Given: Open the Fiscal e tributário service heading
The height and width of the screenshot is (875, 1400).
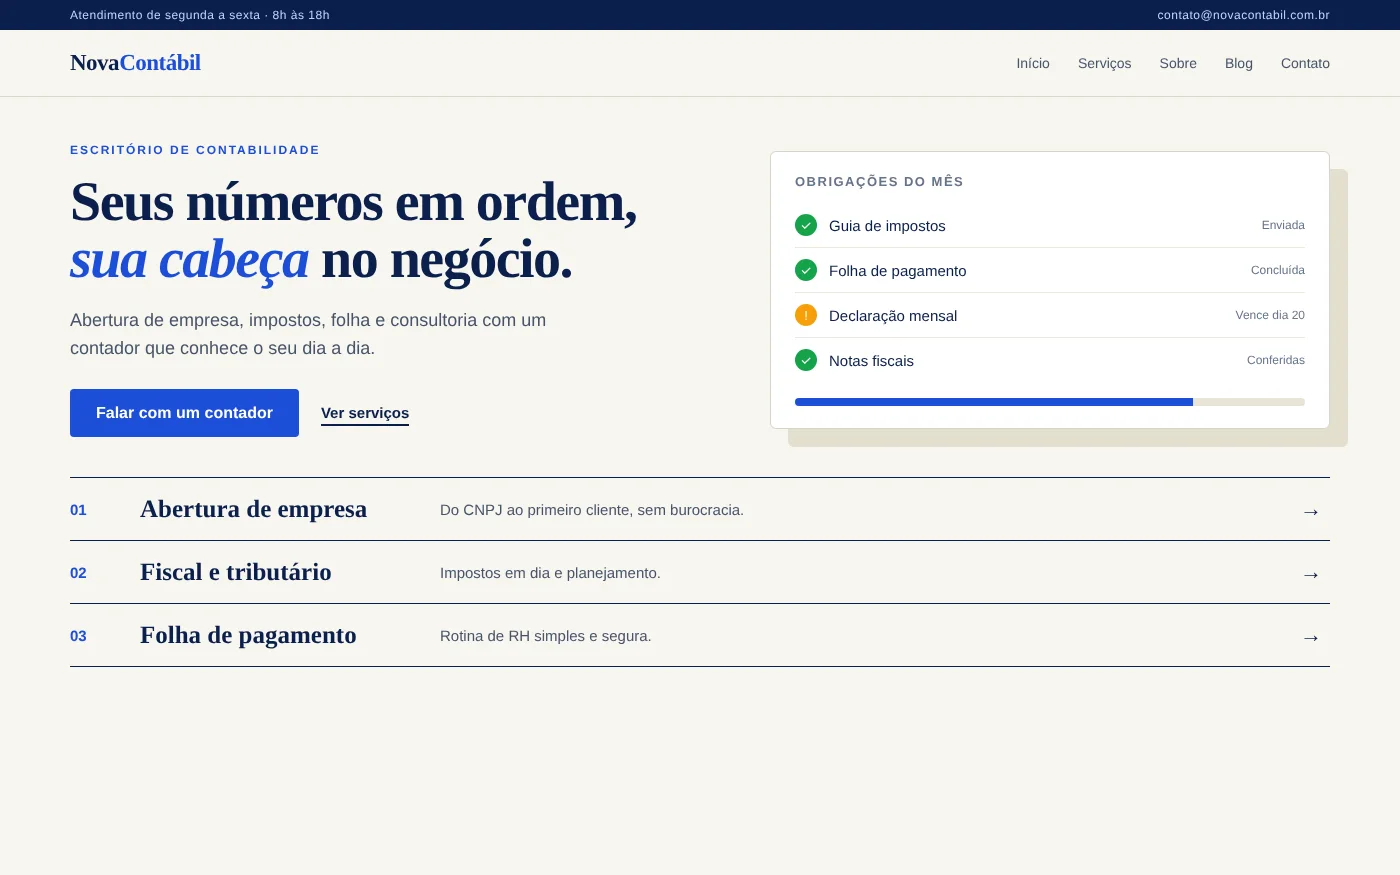Looking at the screenshot, I should pos(236,572).
